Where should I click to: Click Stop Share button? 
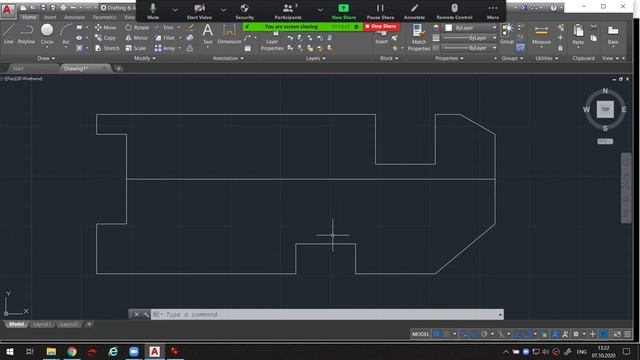(381, 27)
